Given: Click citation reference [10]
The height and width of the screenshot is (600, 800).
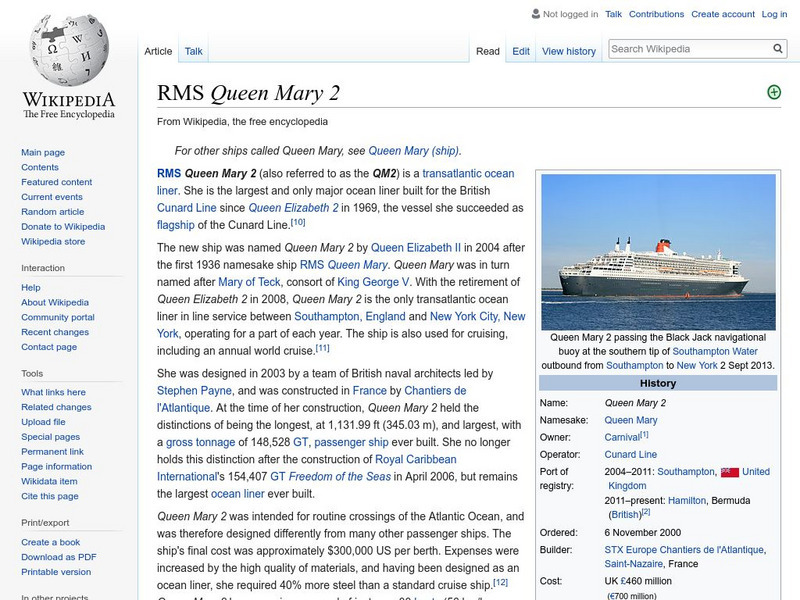Looking at the screenshot, I should 298,222.
